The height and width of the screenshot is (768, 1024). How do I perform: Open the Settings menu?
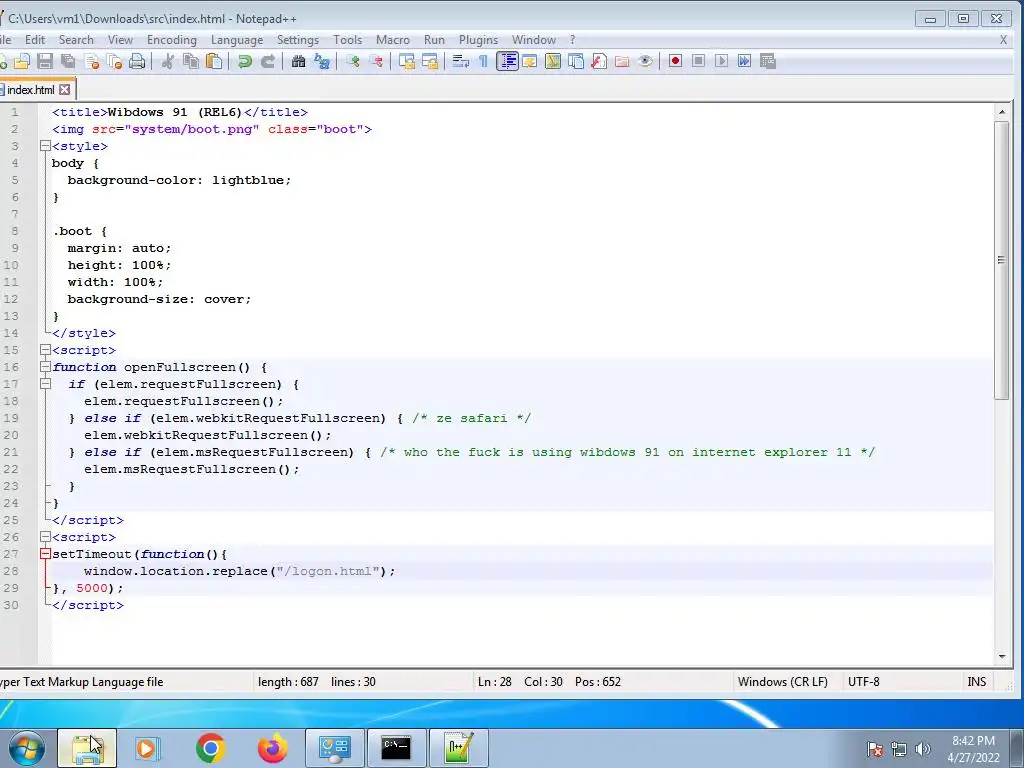pos(298,40)
